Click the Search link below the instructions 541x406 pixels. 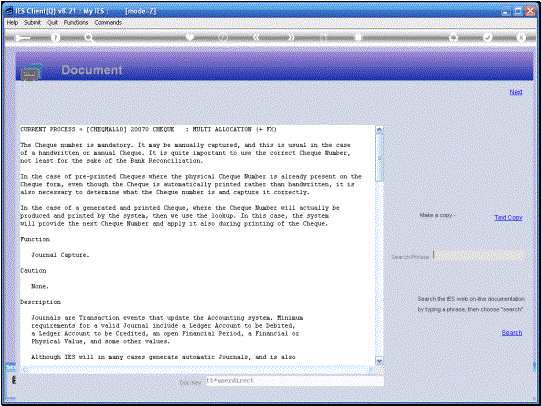pyautogui.click(x=512, y=333)
